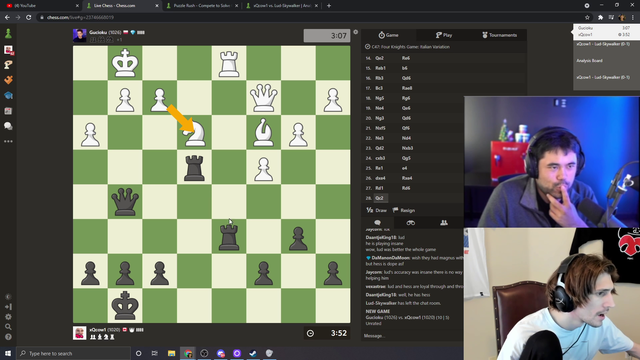
Task: Switch to the Puzzle Rush browser tab
Action: pyautogui.click(x=202, y=6)
